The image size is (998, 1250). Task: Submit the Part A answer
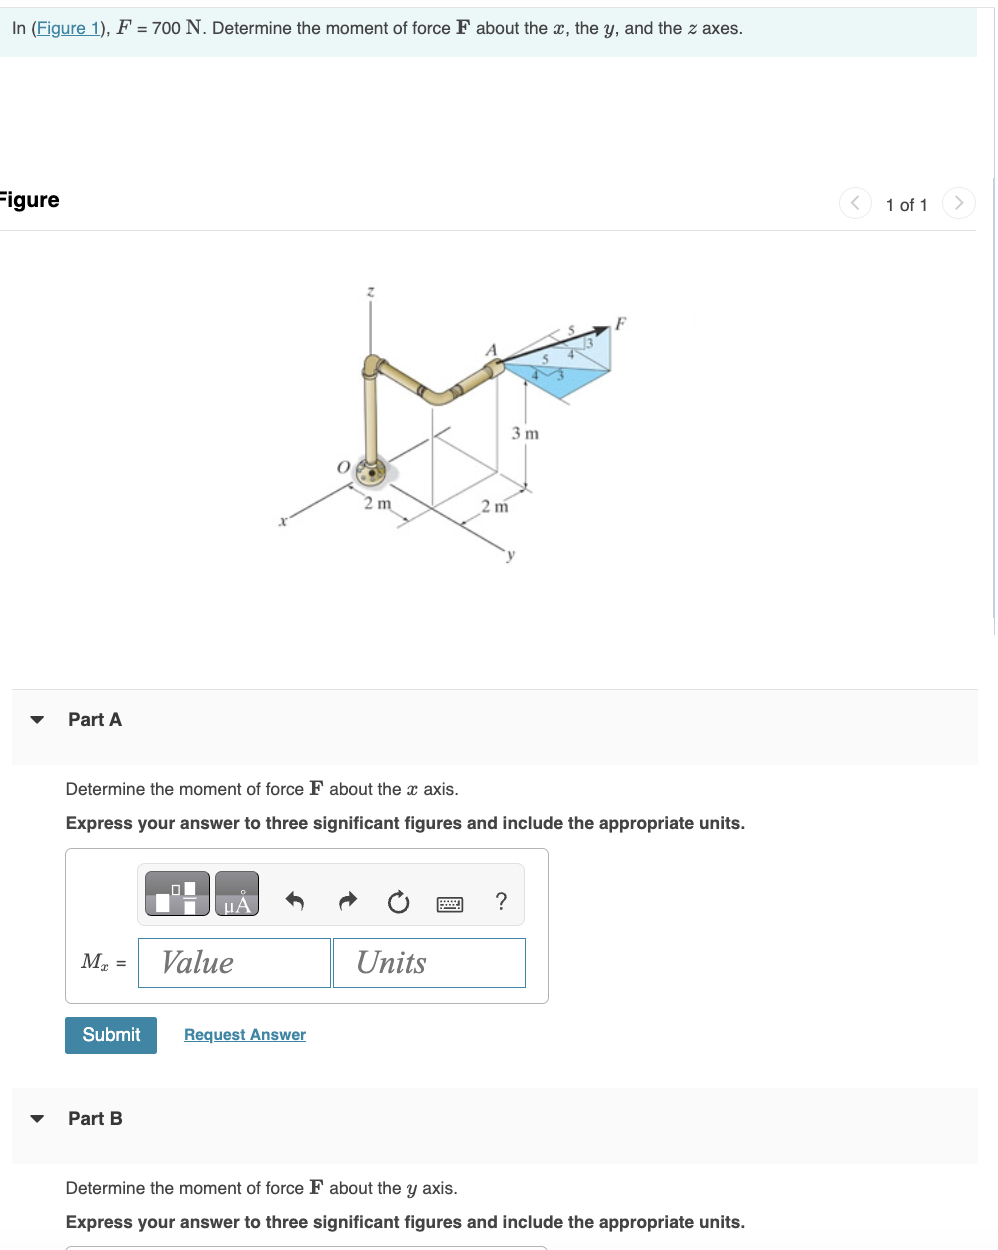tap(110, 1034)
